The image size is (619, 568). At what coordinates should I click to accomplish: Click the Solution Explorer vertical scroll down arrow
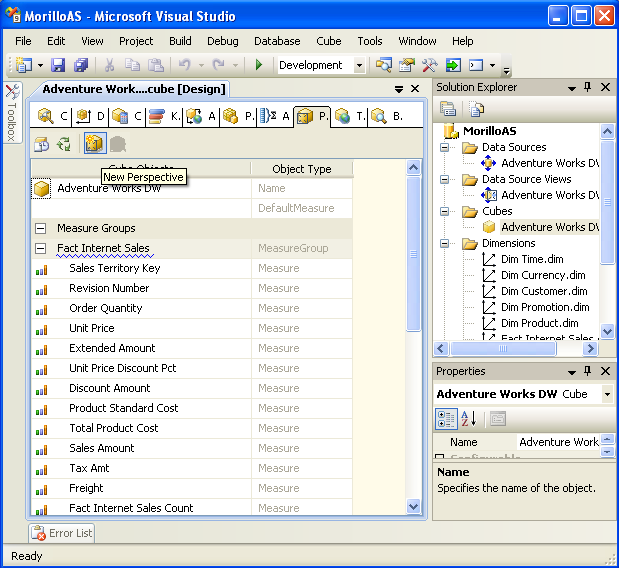click(x=607, y=331)
